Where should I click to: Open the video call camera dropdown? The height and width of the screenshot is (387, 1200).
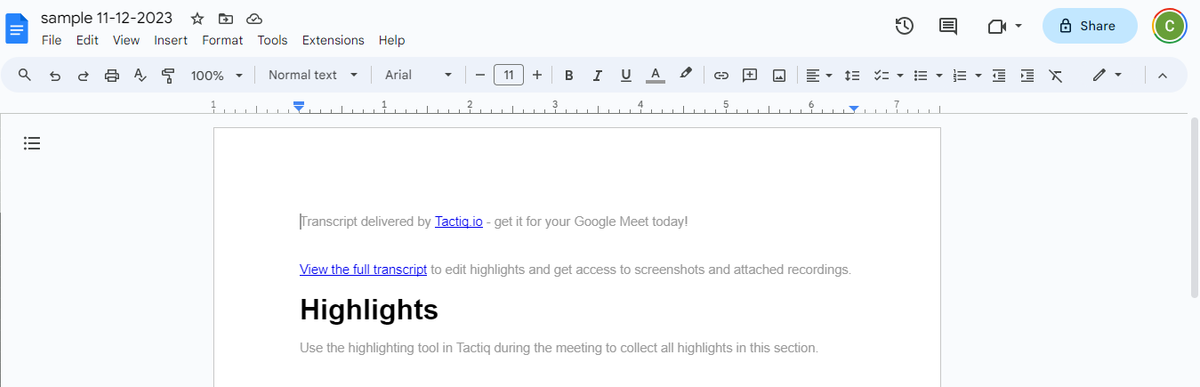[x=1004, y=26]
